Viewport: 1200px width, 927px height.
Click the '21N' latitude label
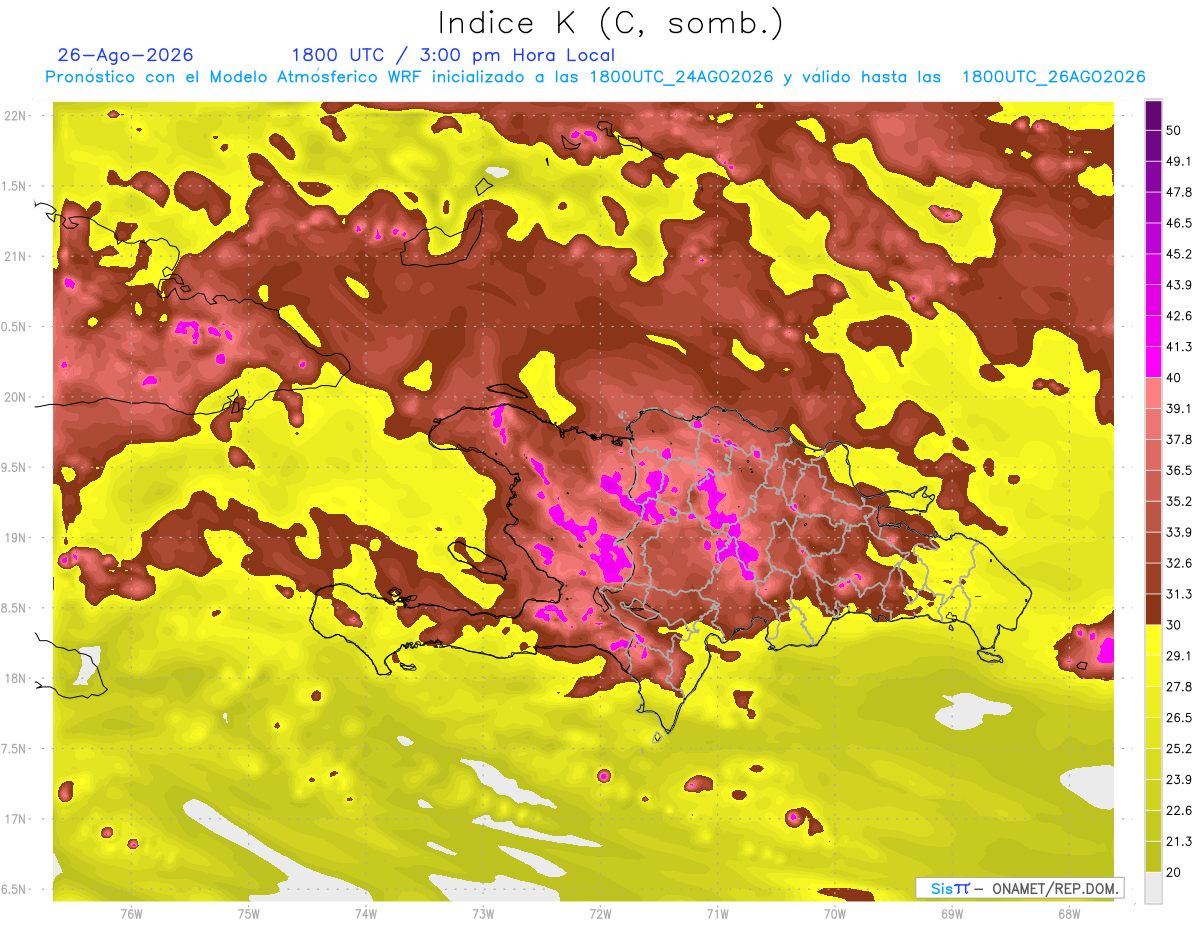(14, 256)
